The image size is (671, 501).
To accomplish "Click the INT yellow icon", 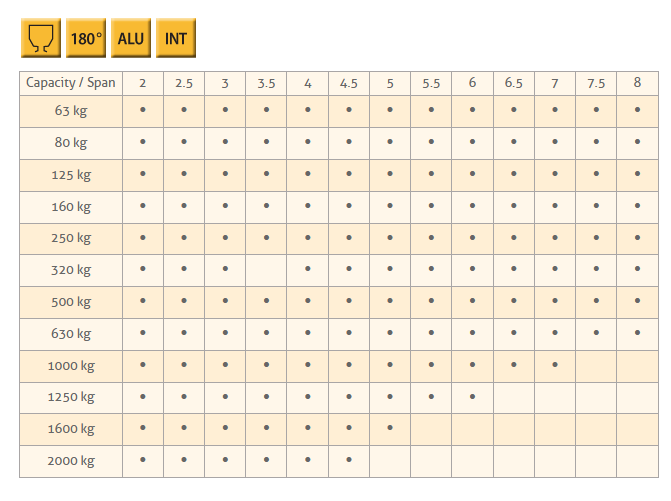I will (176, 38).
